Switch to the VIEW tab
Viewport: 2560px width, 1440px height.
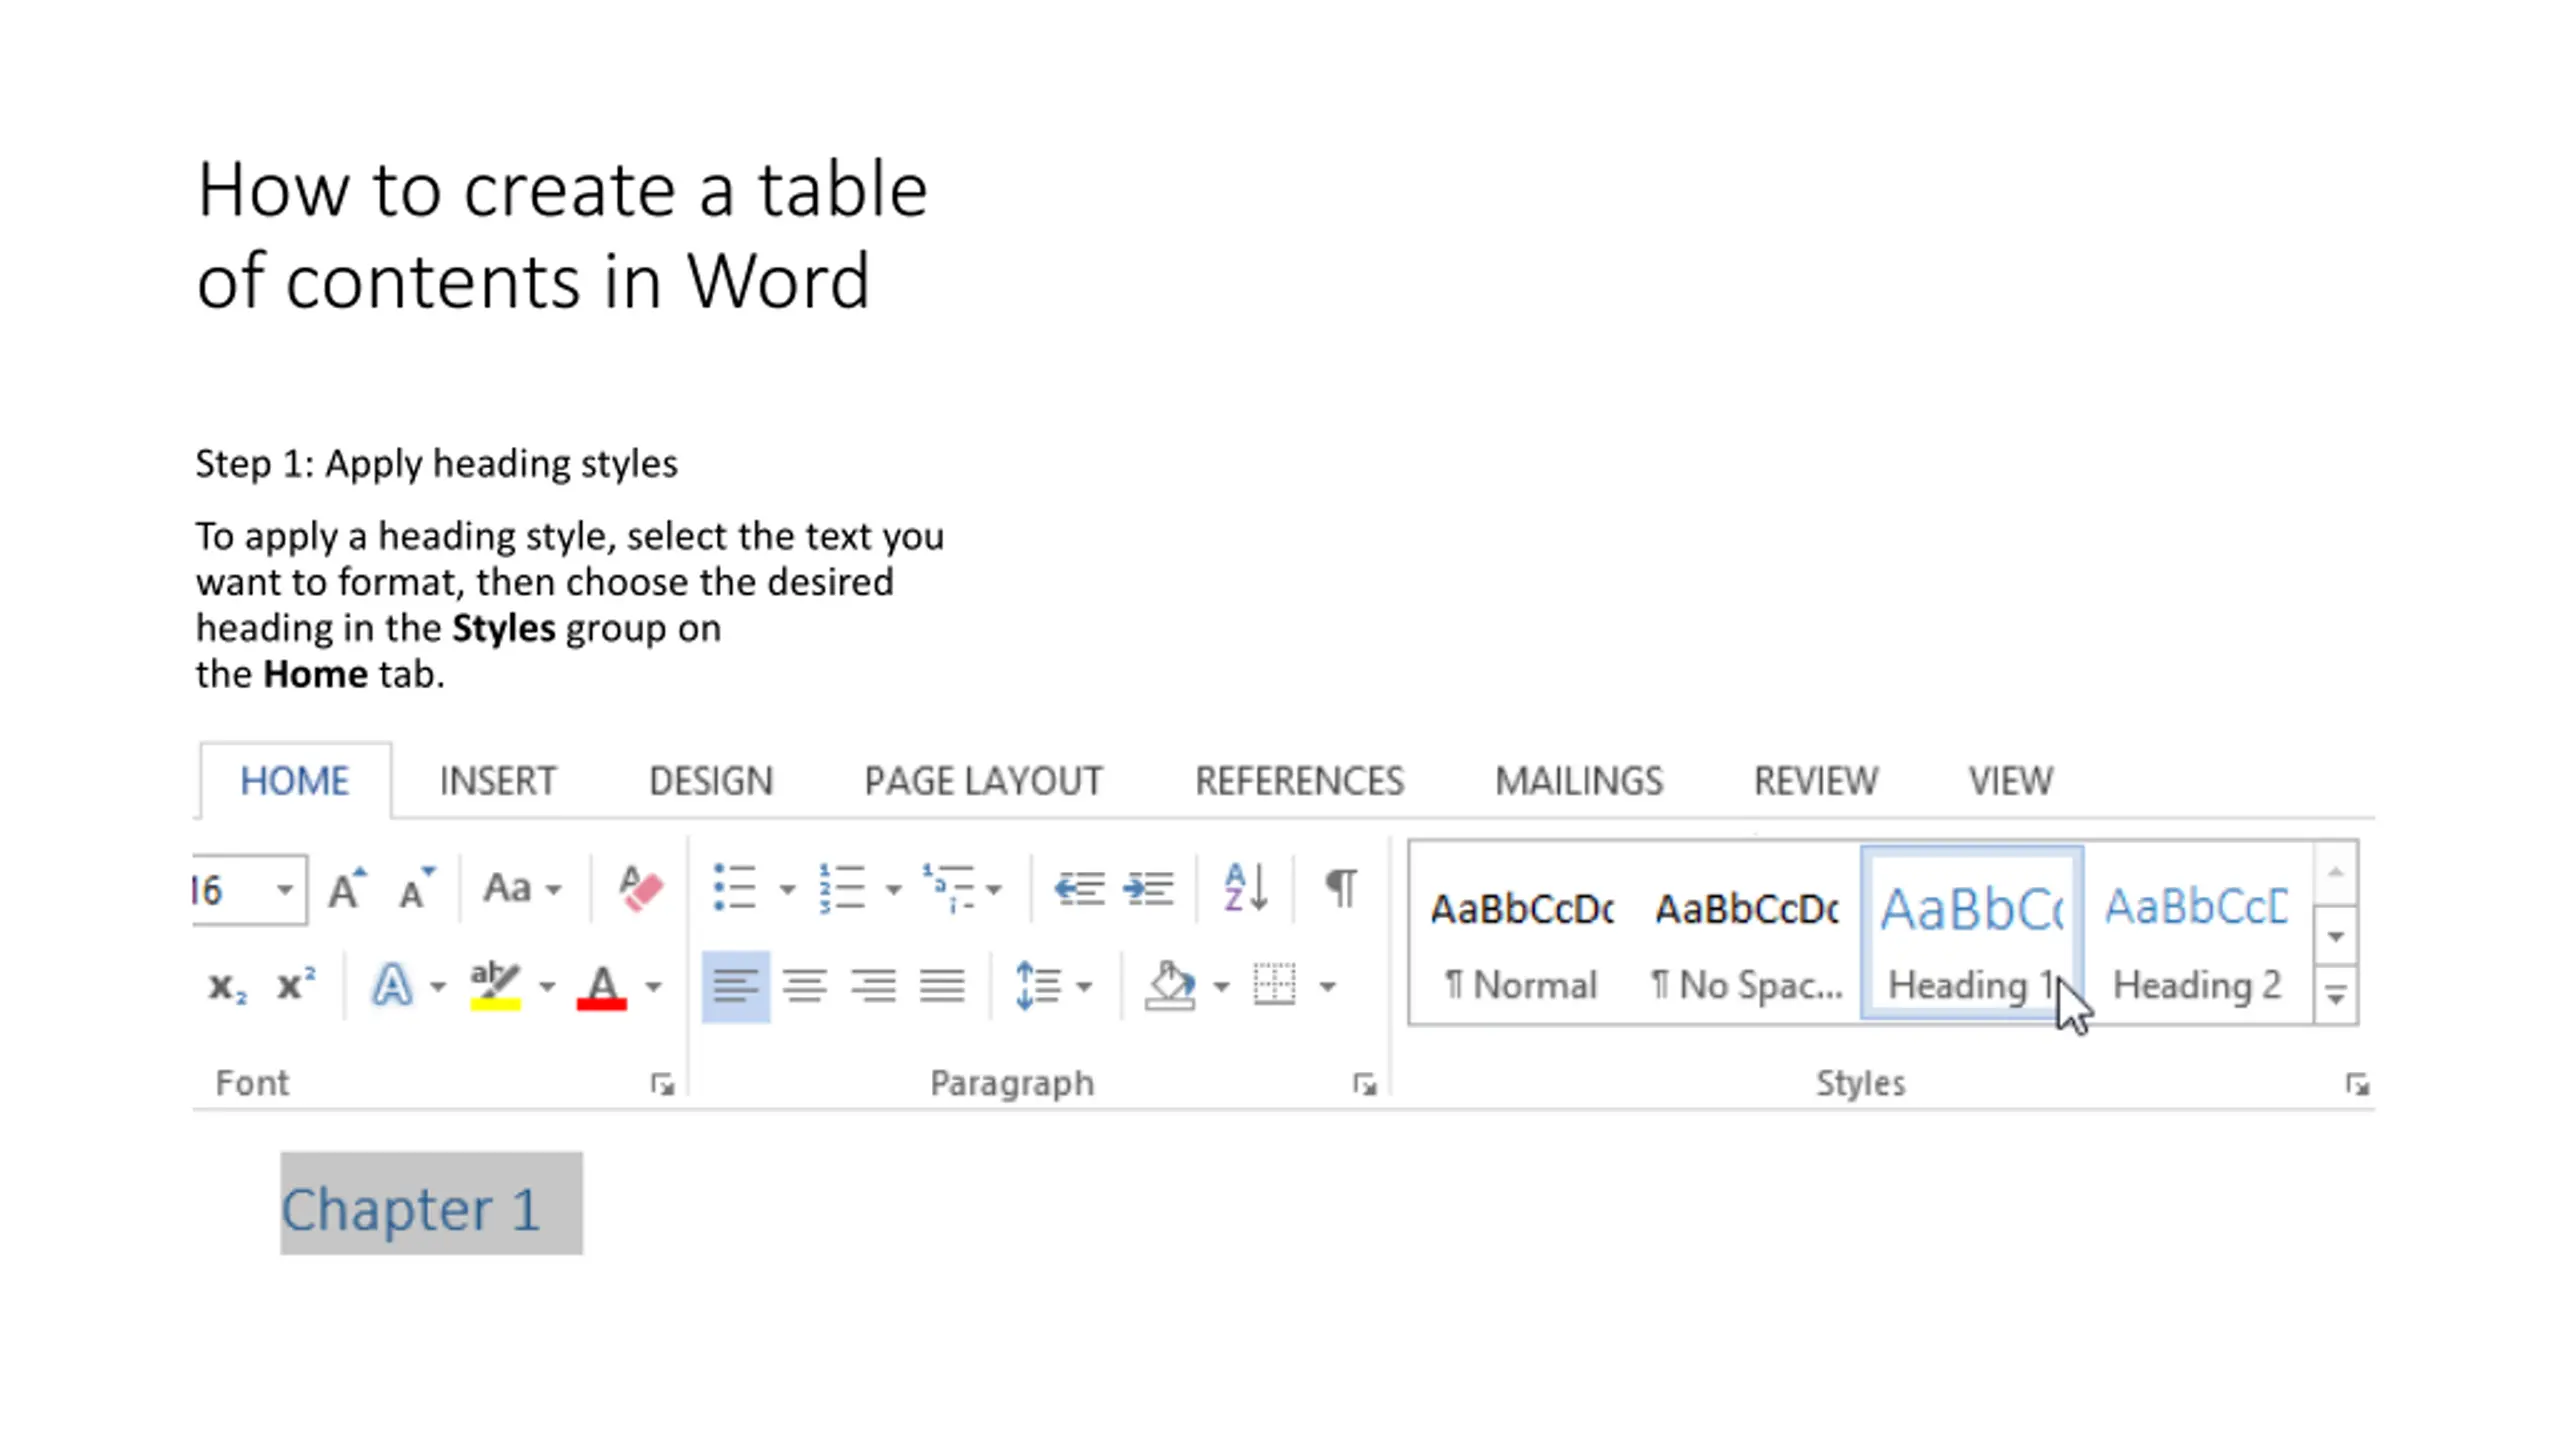(x=2011, y=781)
